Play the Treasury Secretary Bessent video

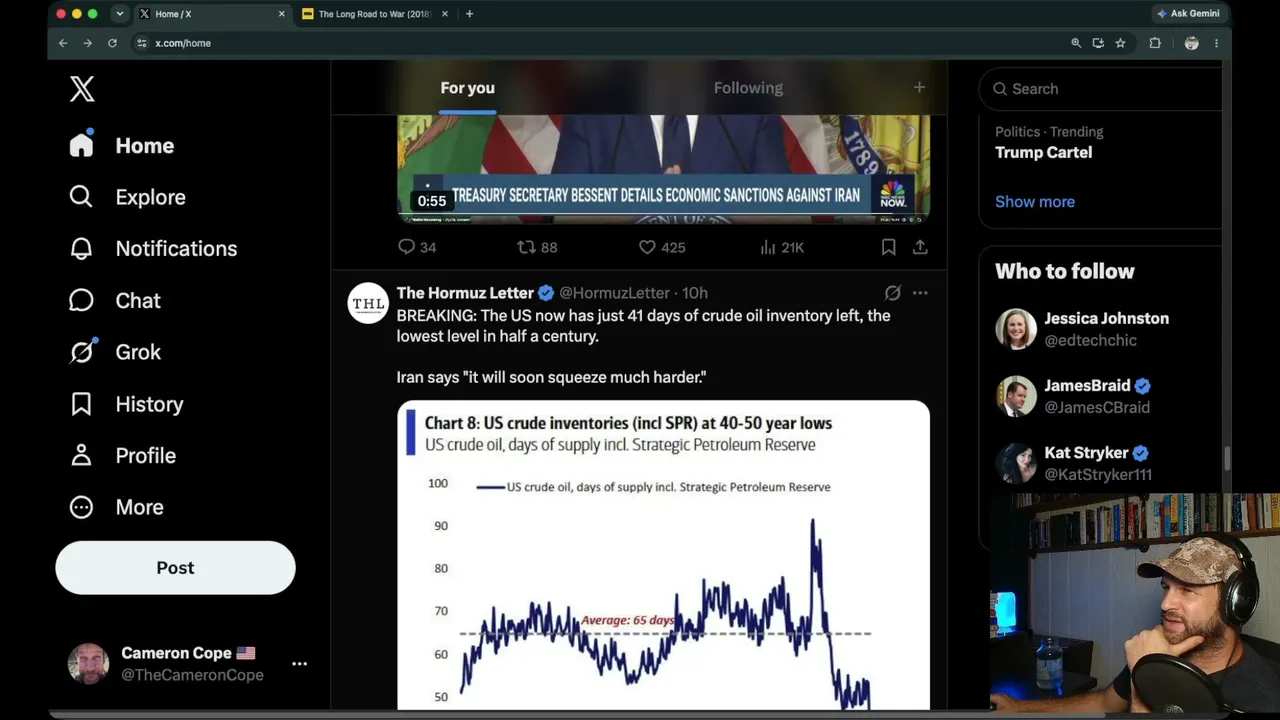(663, 168)
